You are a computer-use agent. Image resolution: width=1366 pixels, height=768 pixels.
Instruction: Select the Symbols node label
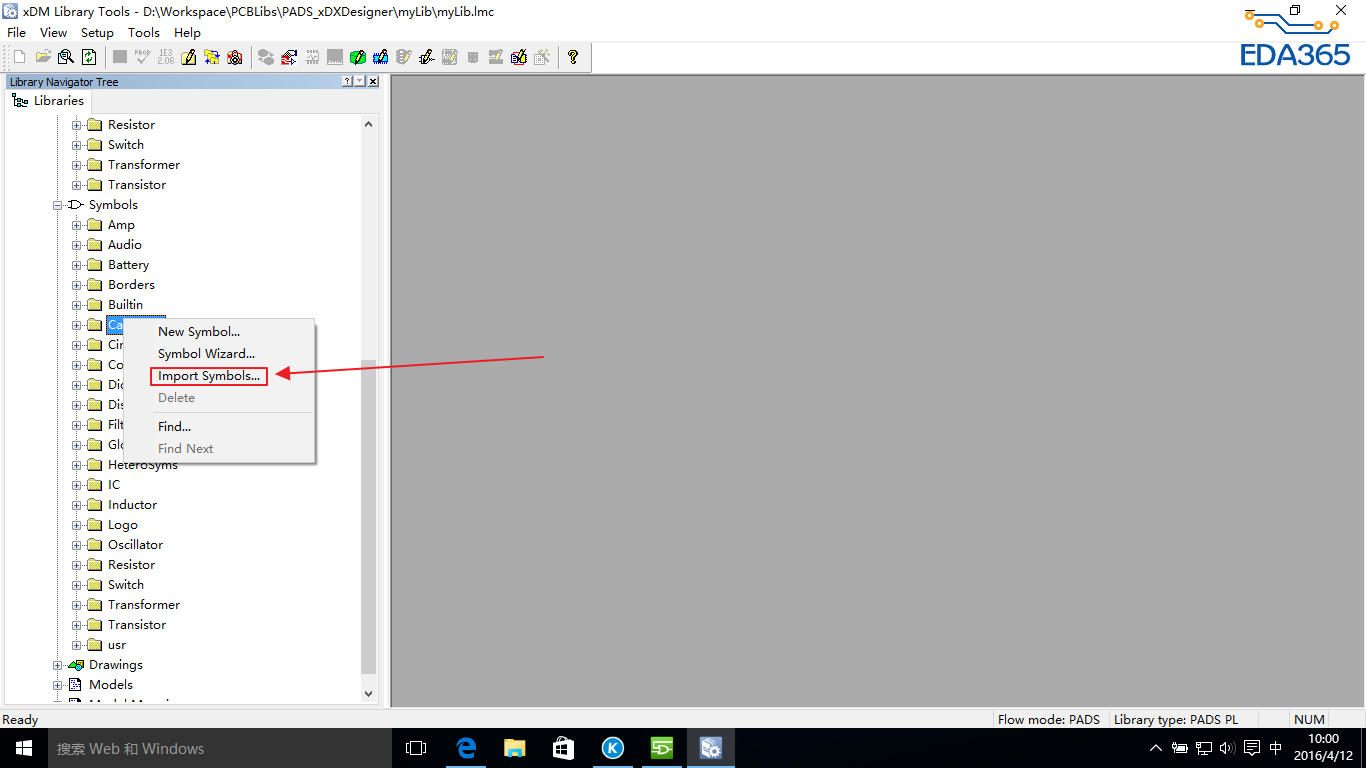(113, 205)
